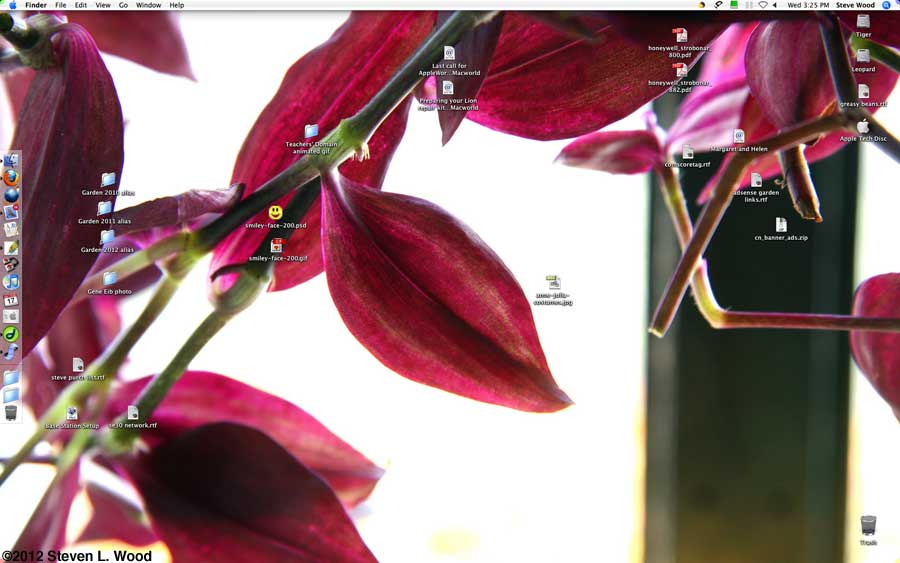Screen dimensions: 900x563
Task: Select honeywell_strobonar_800.pdf desktop icon
Action: coord(680,35)
